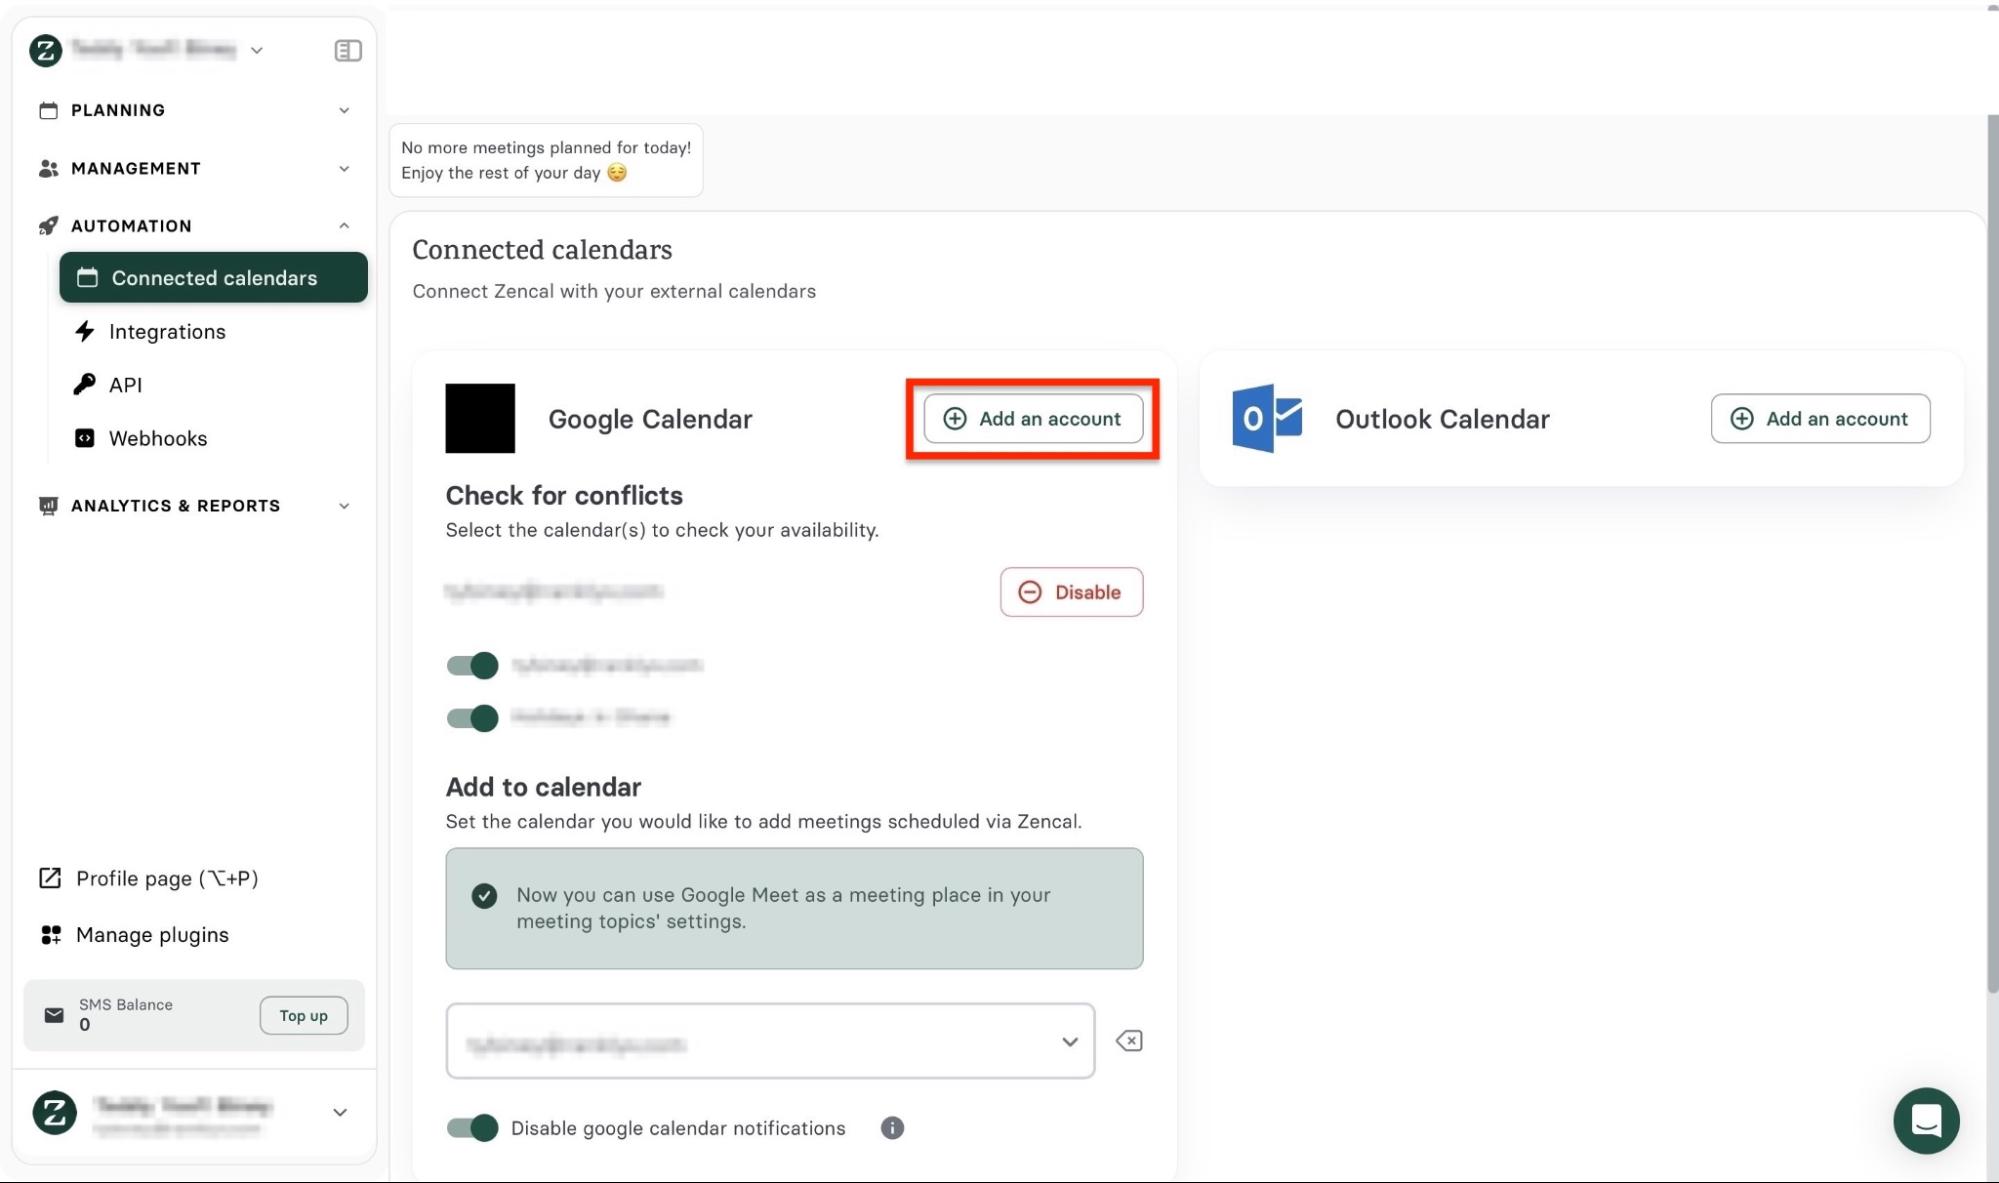The image size is (1999, 1183).
Task: Toggle the first conflict-check calendar switch
Action: (x=472, y=665)
